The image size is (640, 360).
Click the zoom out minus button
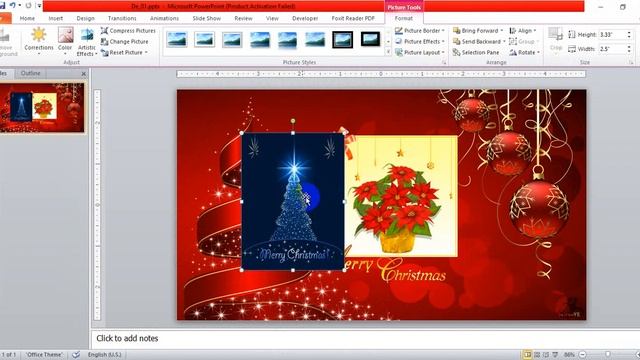583,355
